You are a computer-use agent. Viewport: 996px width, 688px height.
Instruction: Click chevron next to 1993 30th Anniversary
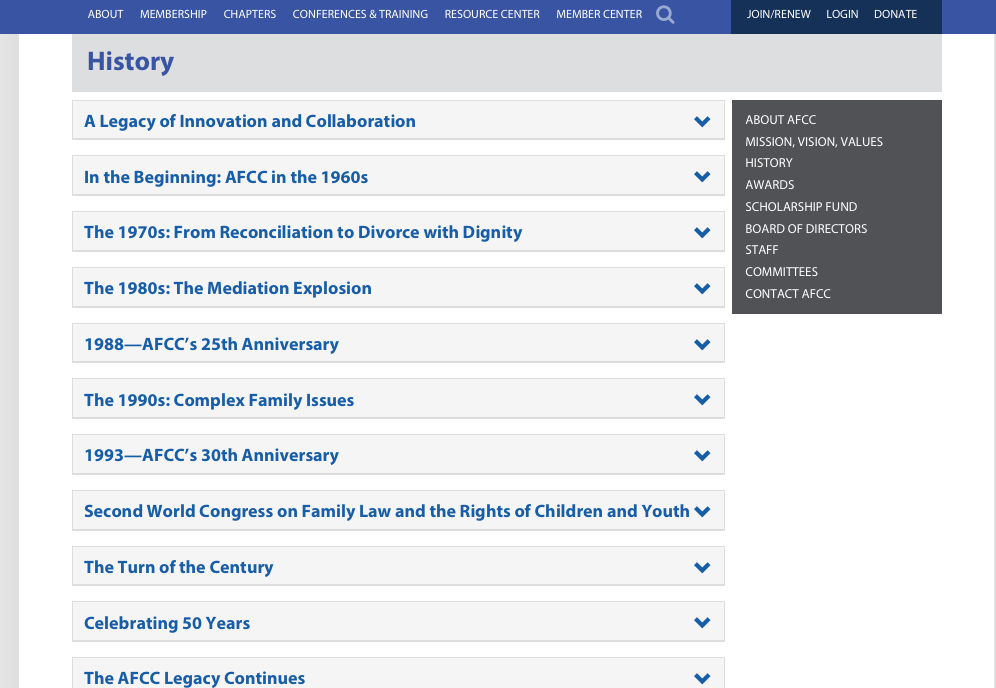click(x=702, y=456)
